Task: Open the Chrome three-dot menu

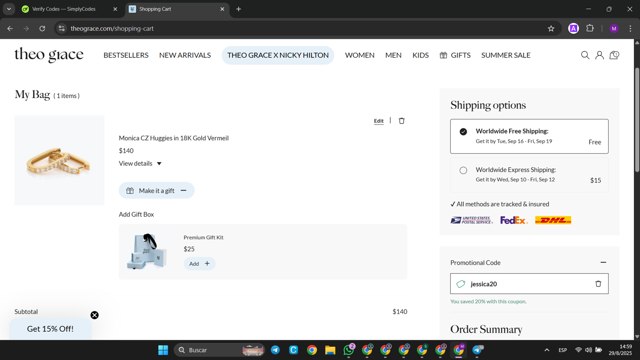Action: (x=630, y=29)
